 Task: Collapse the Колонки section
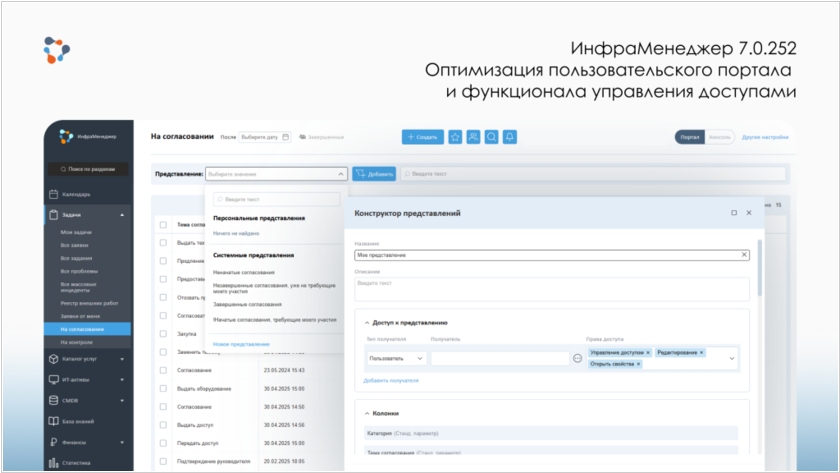pyautogui.click(x=367, y=414)
